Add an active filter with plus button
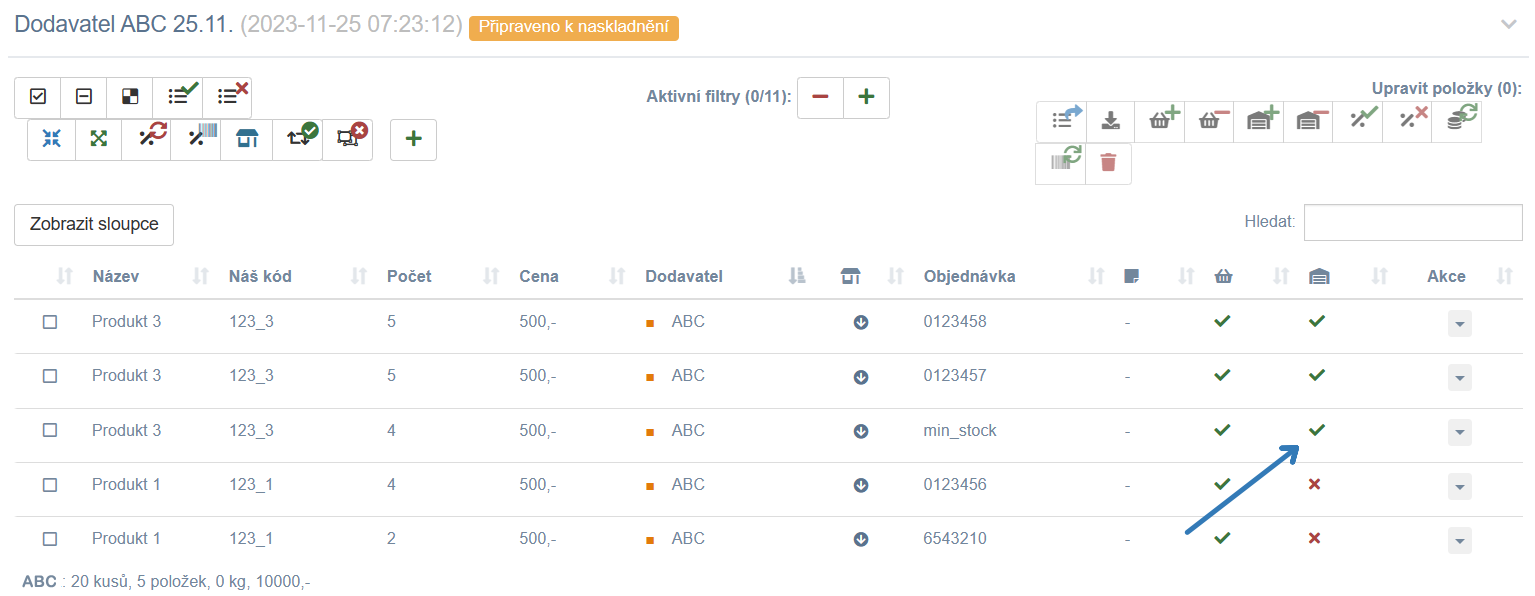 866,98
